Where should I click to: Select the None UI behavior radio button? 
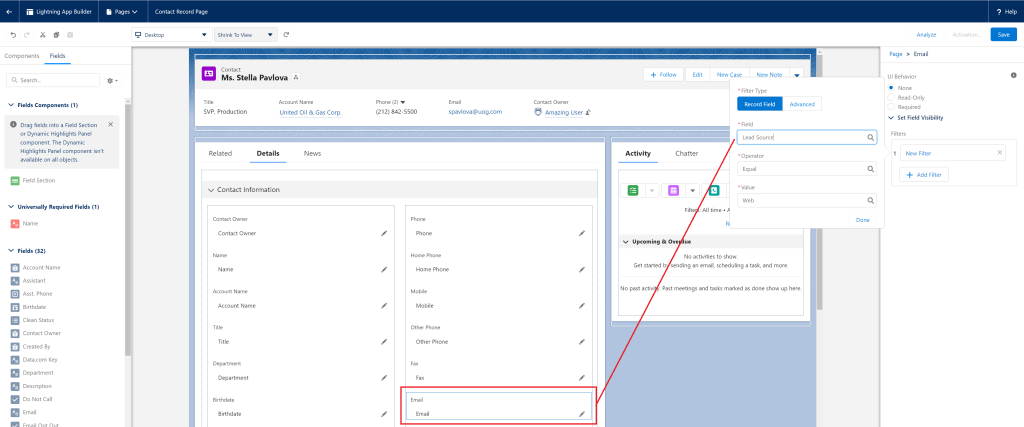coord(891,87)
